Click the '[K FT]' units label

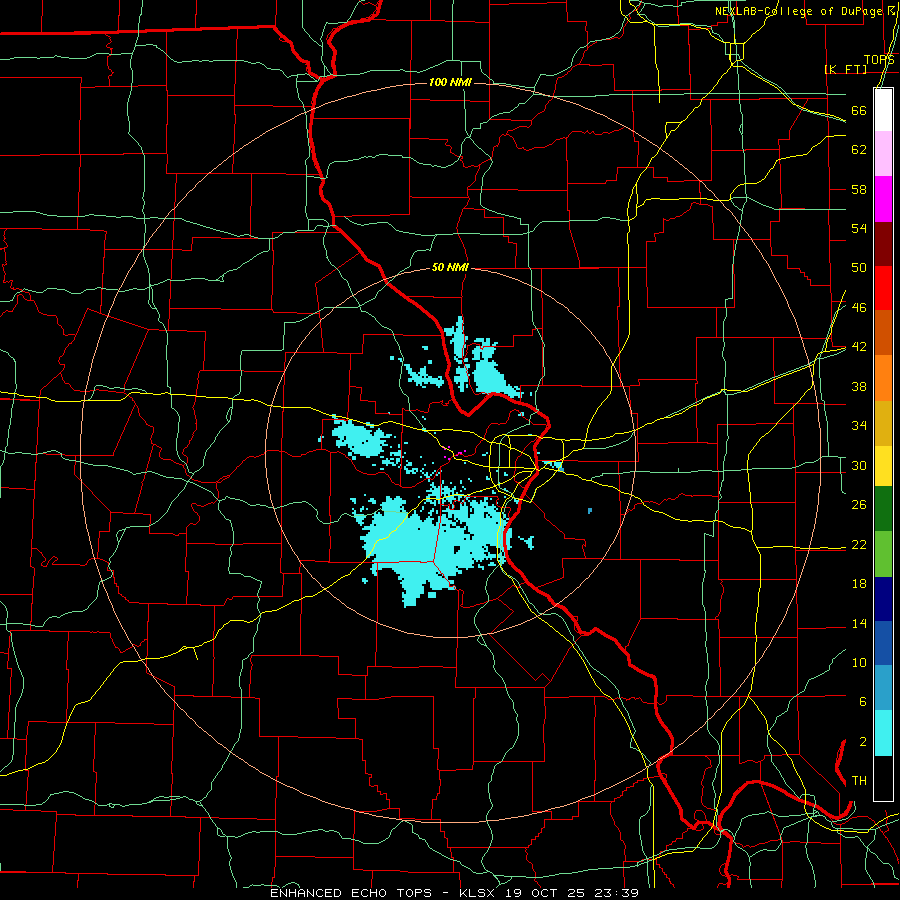[846, 69]
